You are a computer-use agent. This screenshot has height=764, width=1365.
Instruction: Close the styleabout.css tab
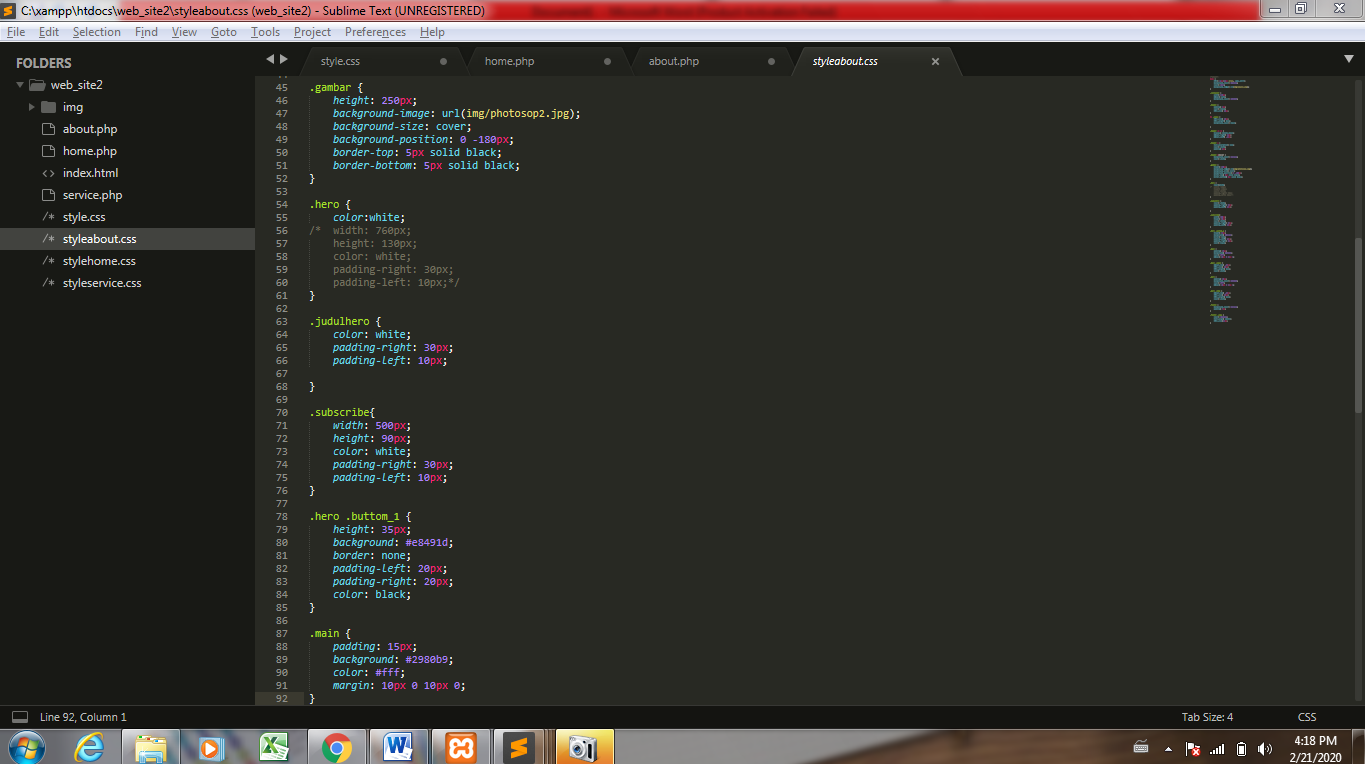coord(935,61)
